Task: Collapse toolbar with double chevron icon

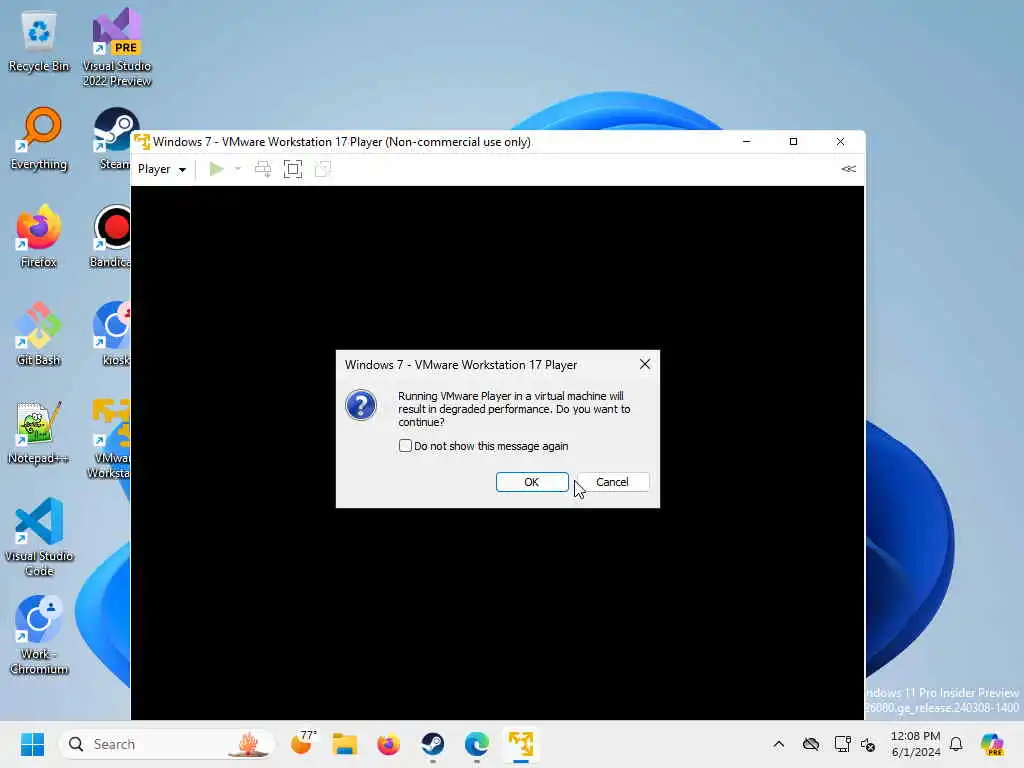Action: [x=848, y=169]
